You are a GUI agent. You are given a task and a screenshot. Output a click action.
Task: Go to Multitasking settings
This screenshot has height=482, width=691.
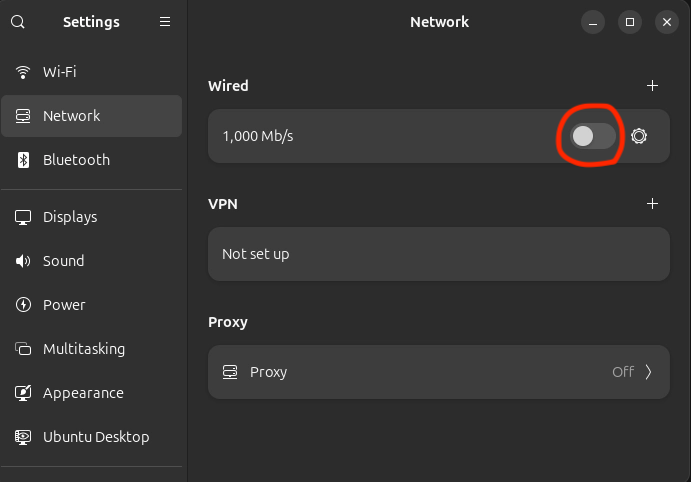click(92, 349)
